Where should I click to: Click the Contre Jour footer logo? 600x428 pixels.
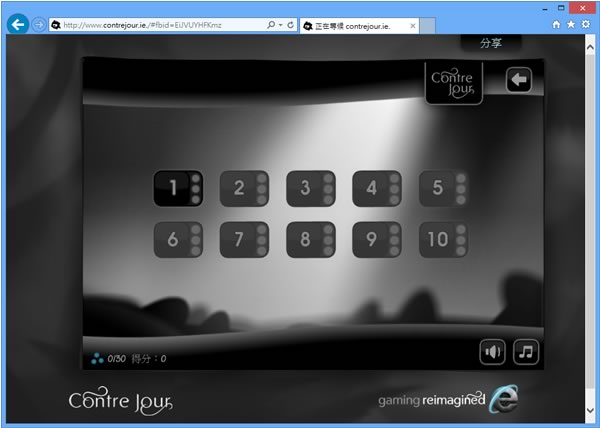click(121, 401)
